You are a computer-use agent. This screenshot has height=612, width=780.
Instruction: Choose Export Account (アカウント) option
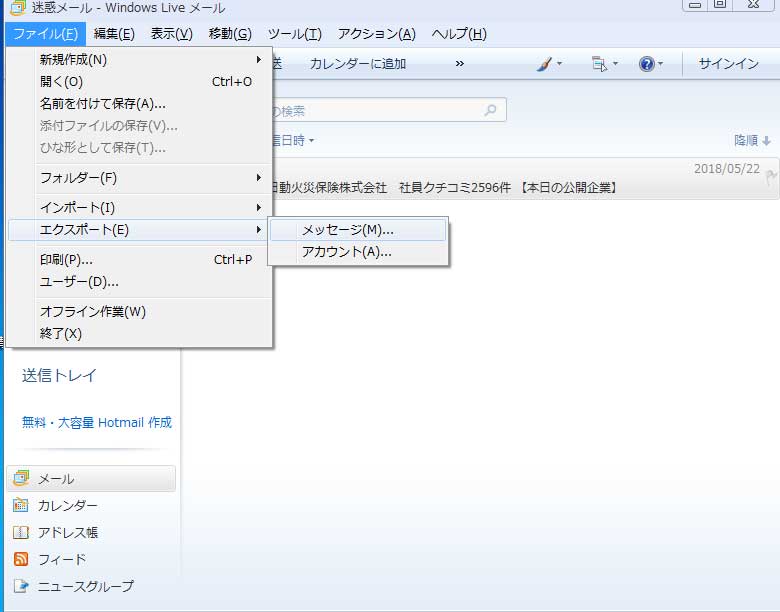pyautogui.click(x=346, y=252)
